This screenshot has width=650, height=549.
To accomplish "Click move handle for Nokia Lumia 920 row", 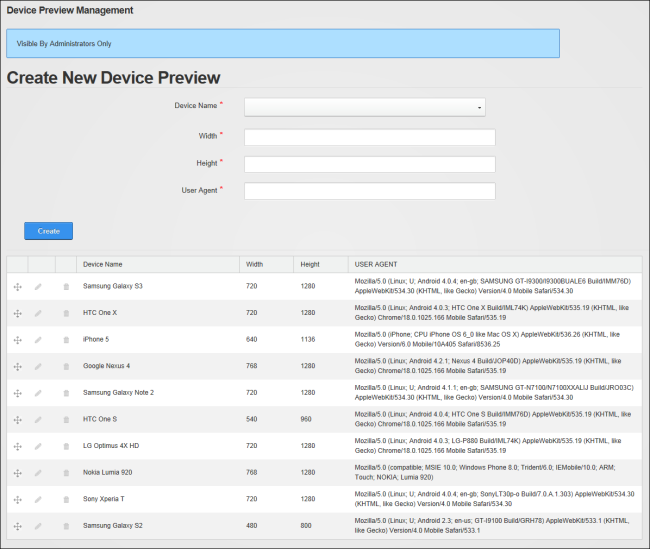I will pos(17,473).
